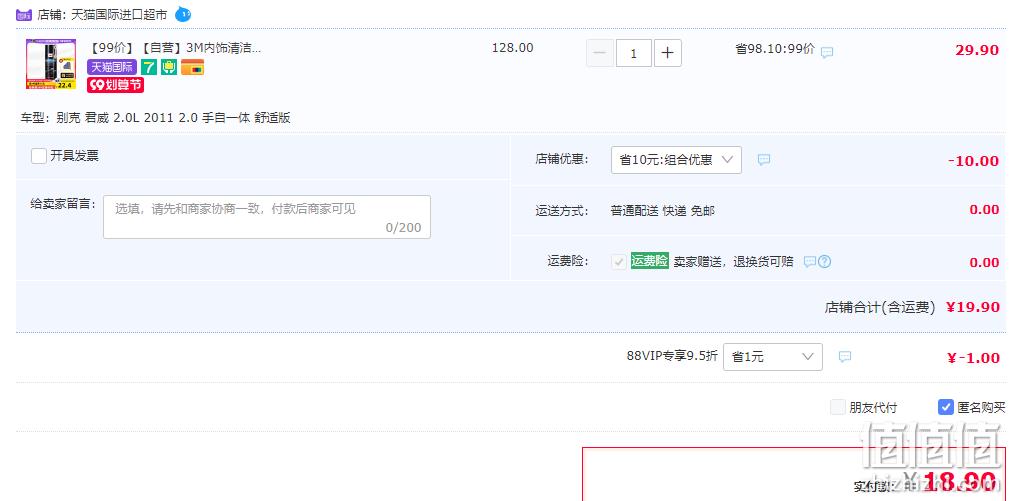Click the green 运费险 label
The image size is (1010, 501).
[649, 261]
